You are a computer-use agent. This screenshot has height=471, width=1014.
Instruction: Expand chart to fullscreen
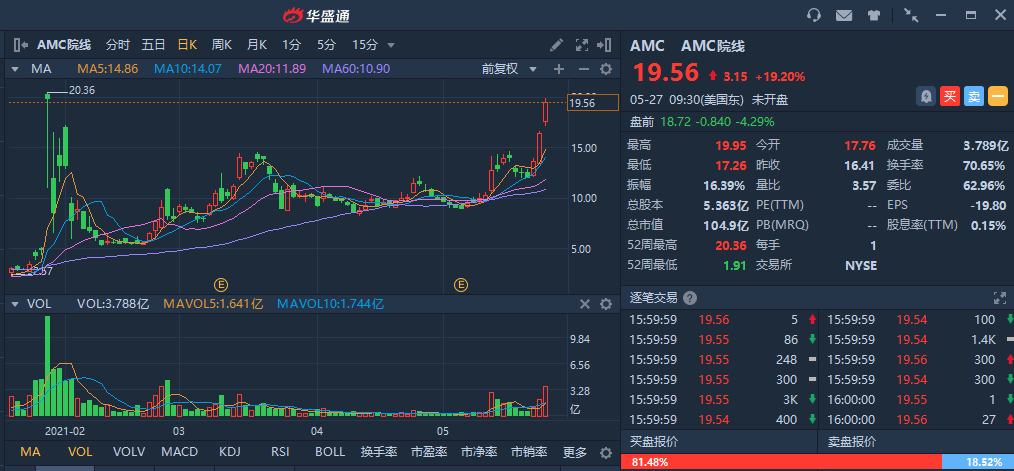pyautogui.click(x=582, y=45)
